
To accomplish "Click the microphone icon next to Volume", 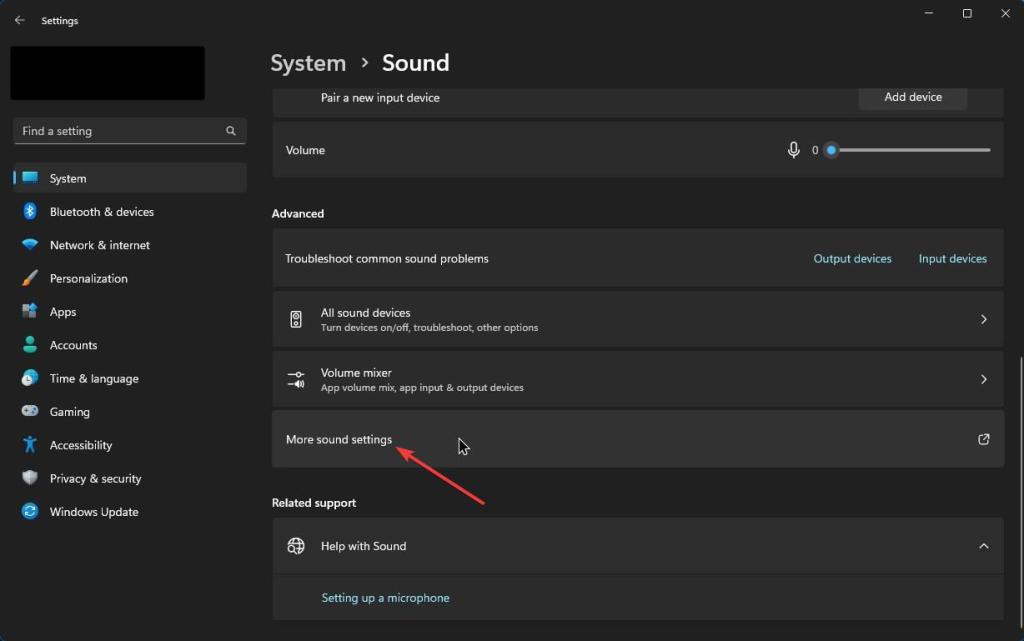I will [x=793, y=149].
